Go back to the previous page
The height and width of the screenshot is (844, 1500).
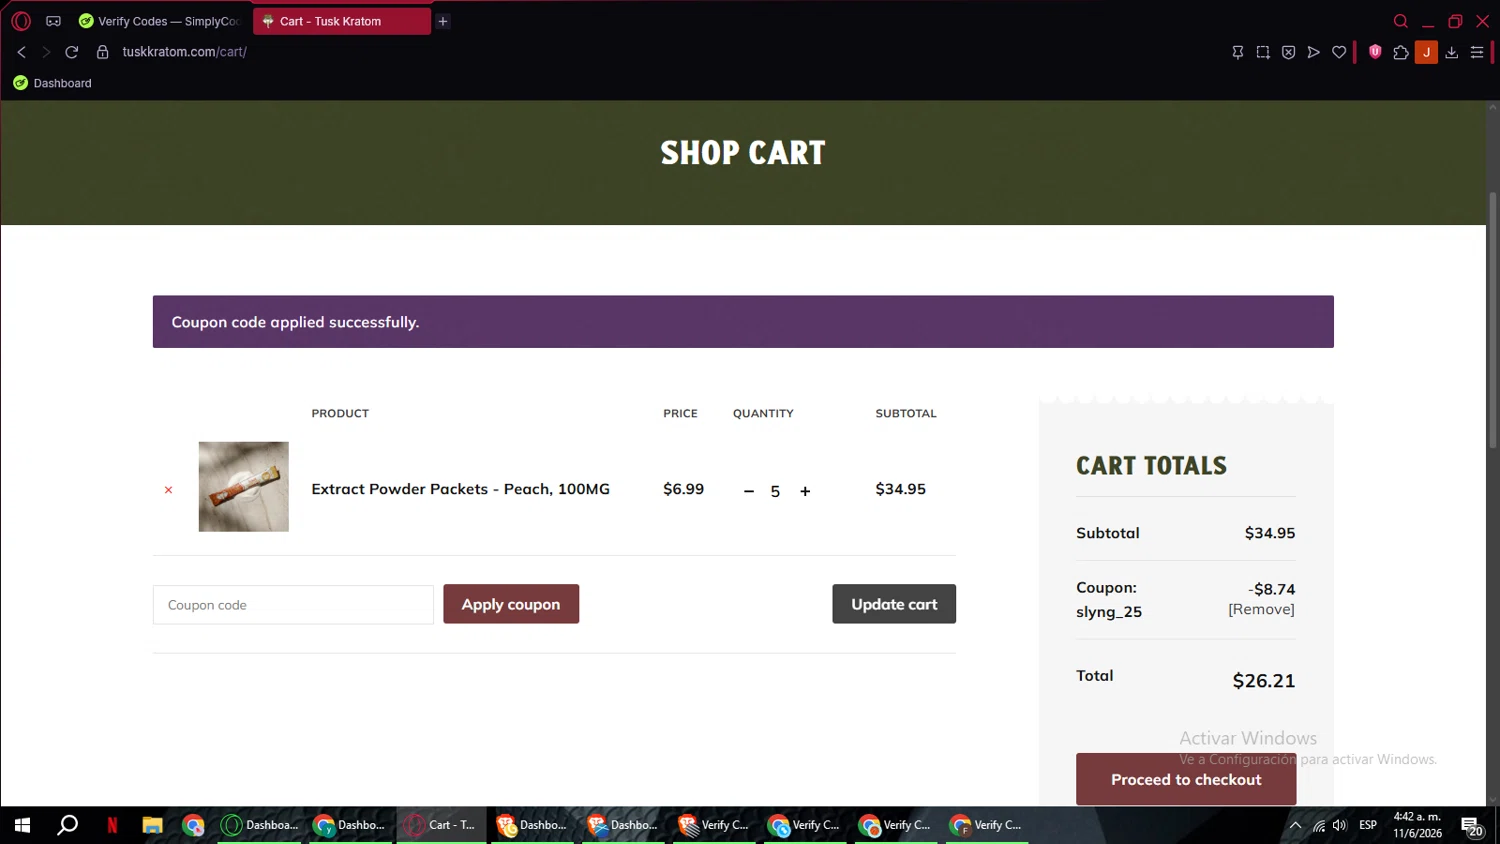21,52
